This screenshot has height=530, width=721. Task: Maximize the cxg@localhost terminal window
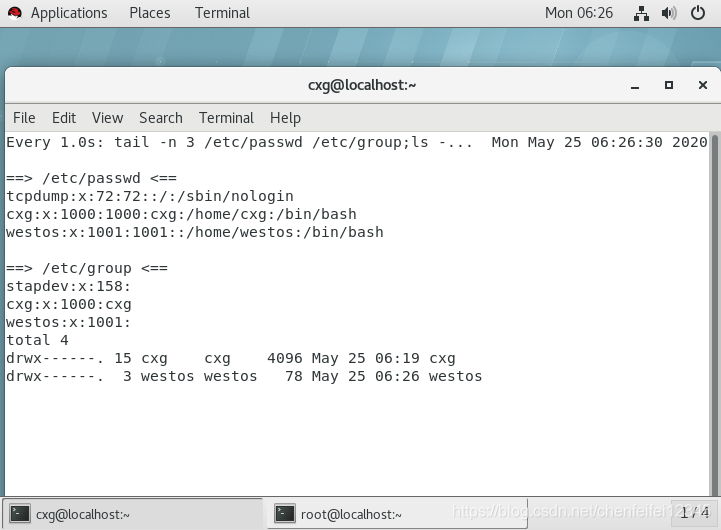pyautogui.click(x=669, y=85)
